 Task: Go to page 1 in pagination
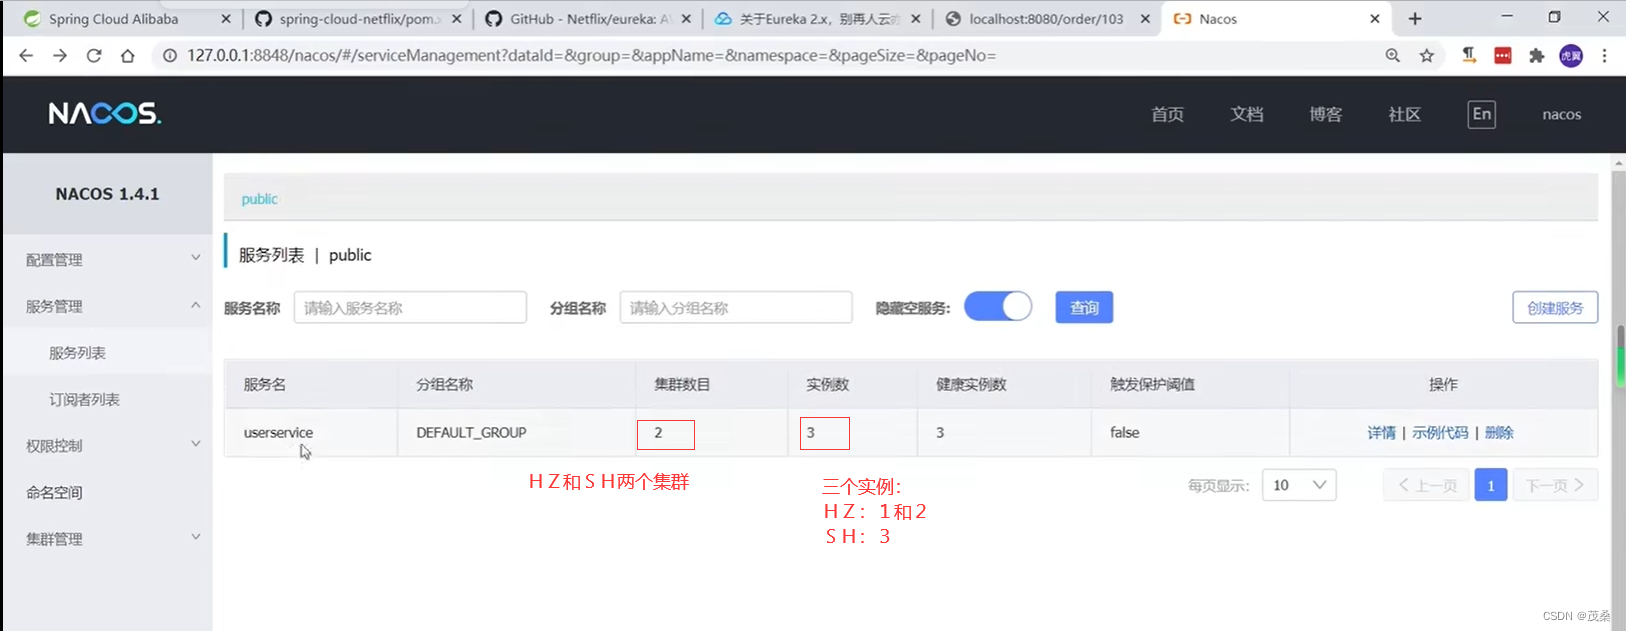[1490, 485]
